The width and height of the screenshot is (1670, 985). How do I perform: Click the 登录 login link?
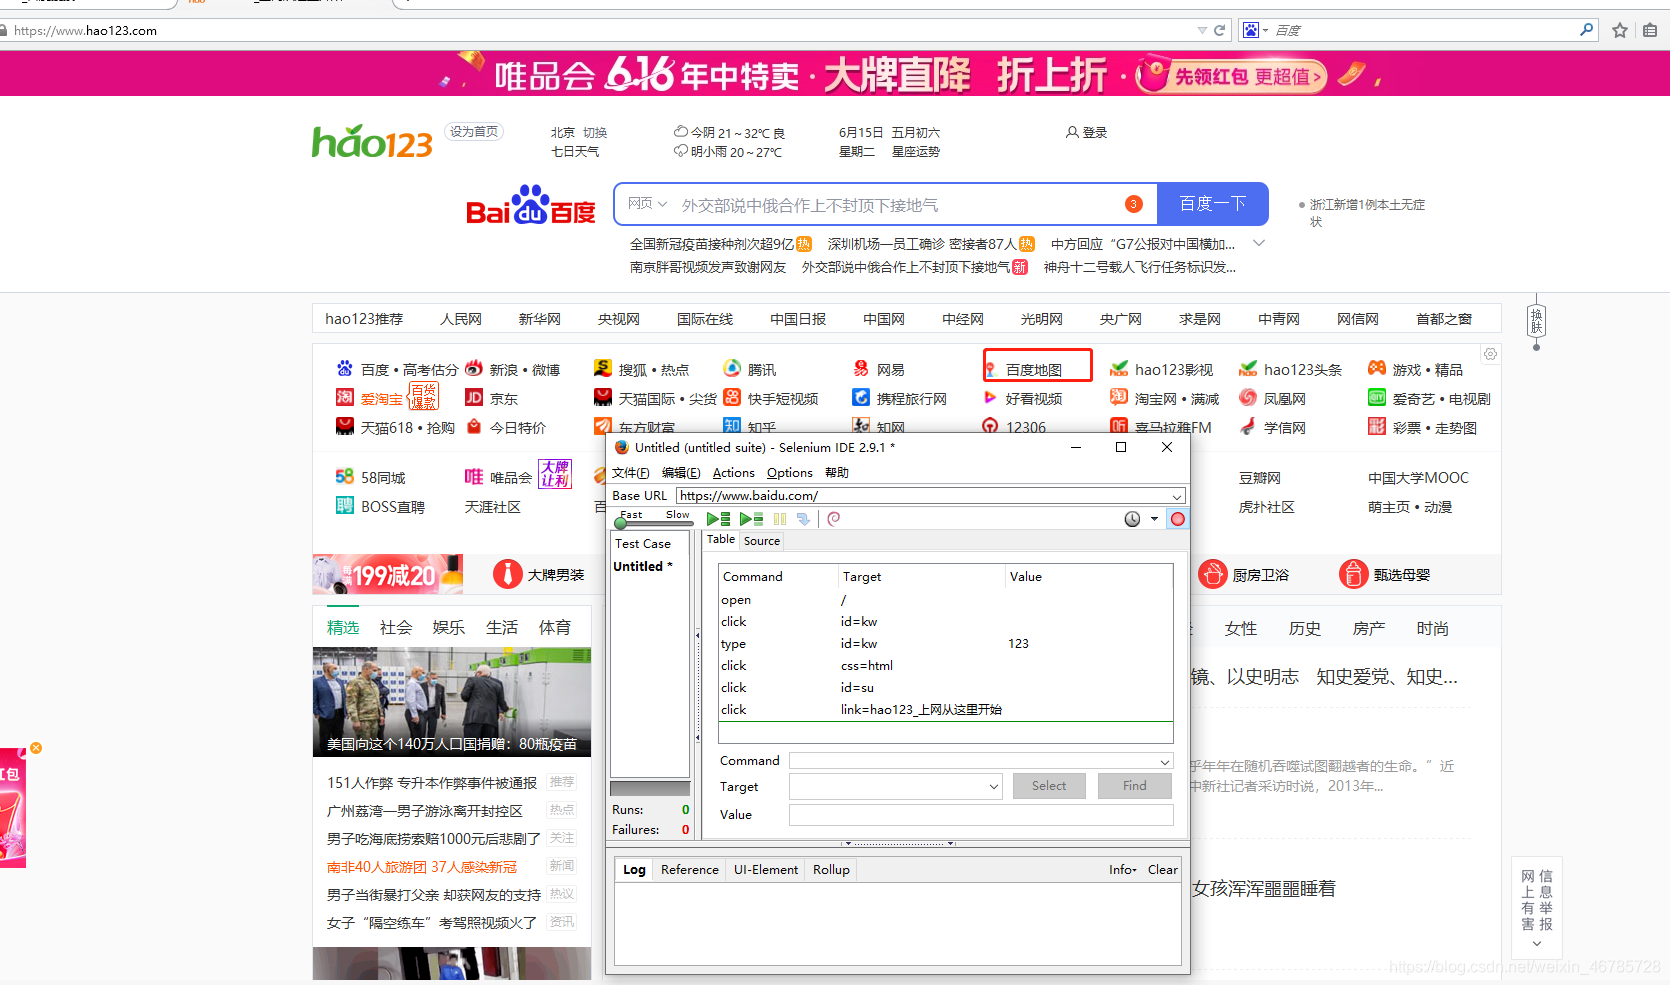coord(1087,132)
